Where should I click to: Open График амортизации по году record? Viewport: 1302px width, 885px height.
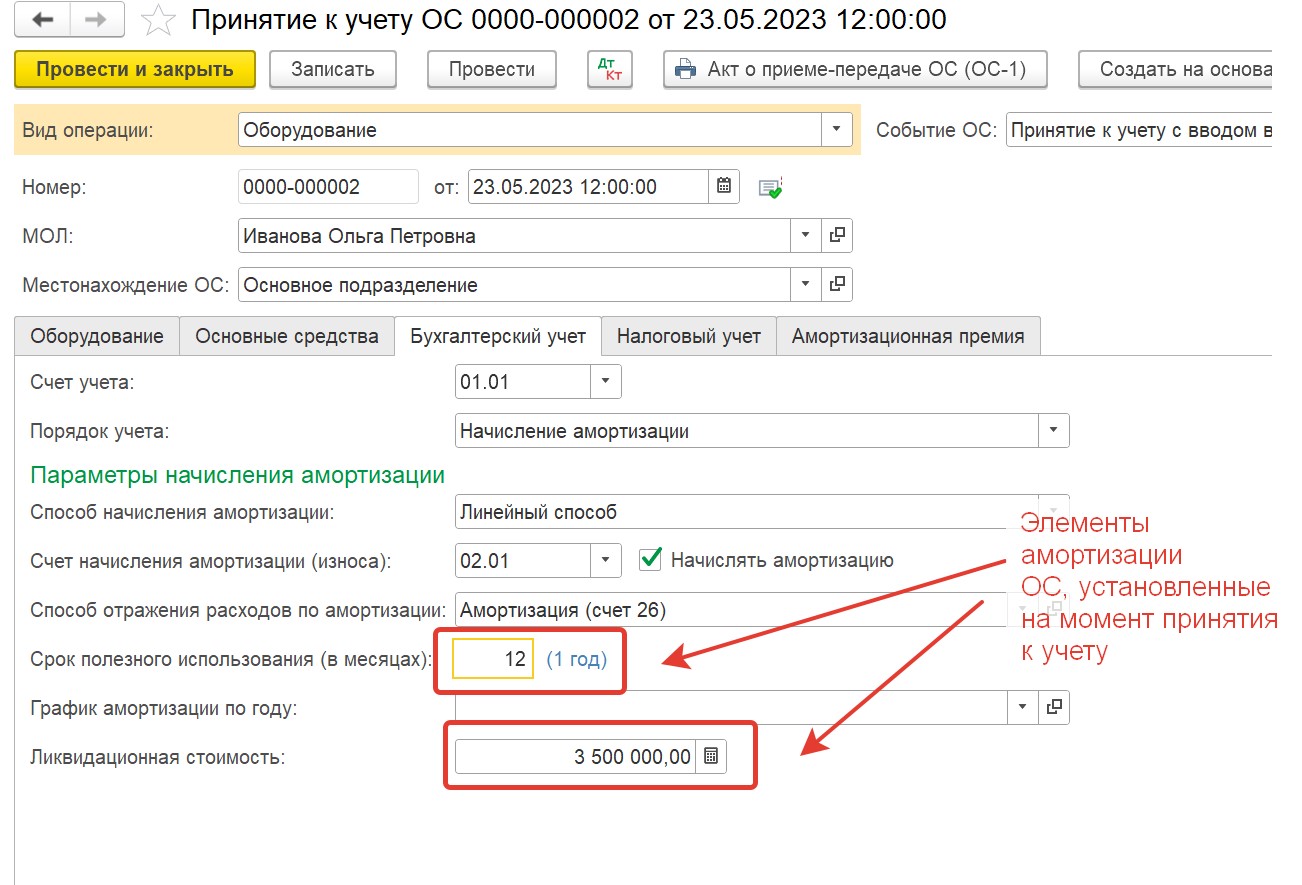pyautogui.click(x=1054, y=707)
